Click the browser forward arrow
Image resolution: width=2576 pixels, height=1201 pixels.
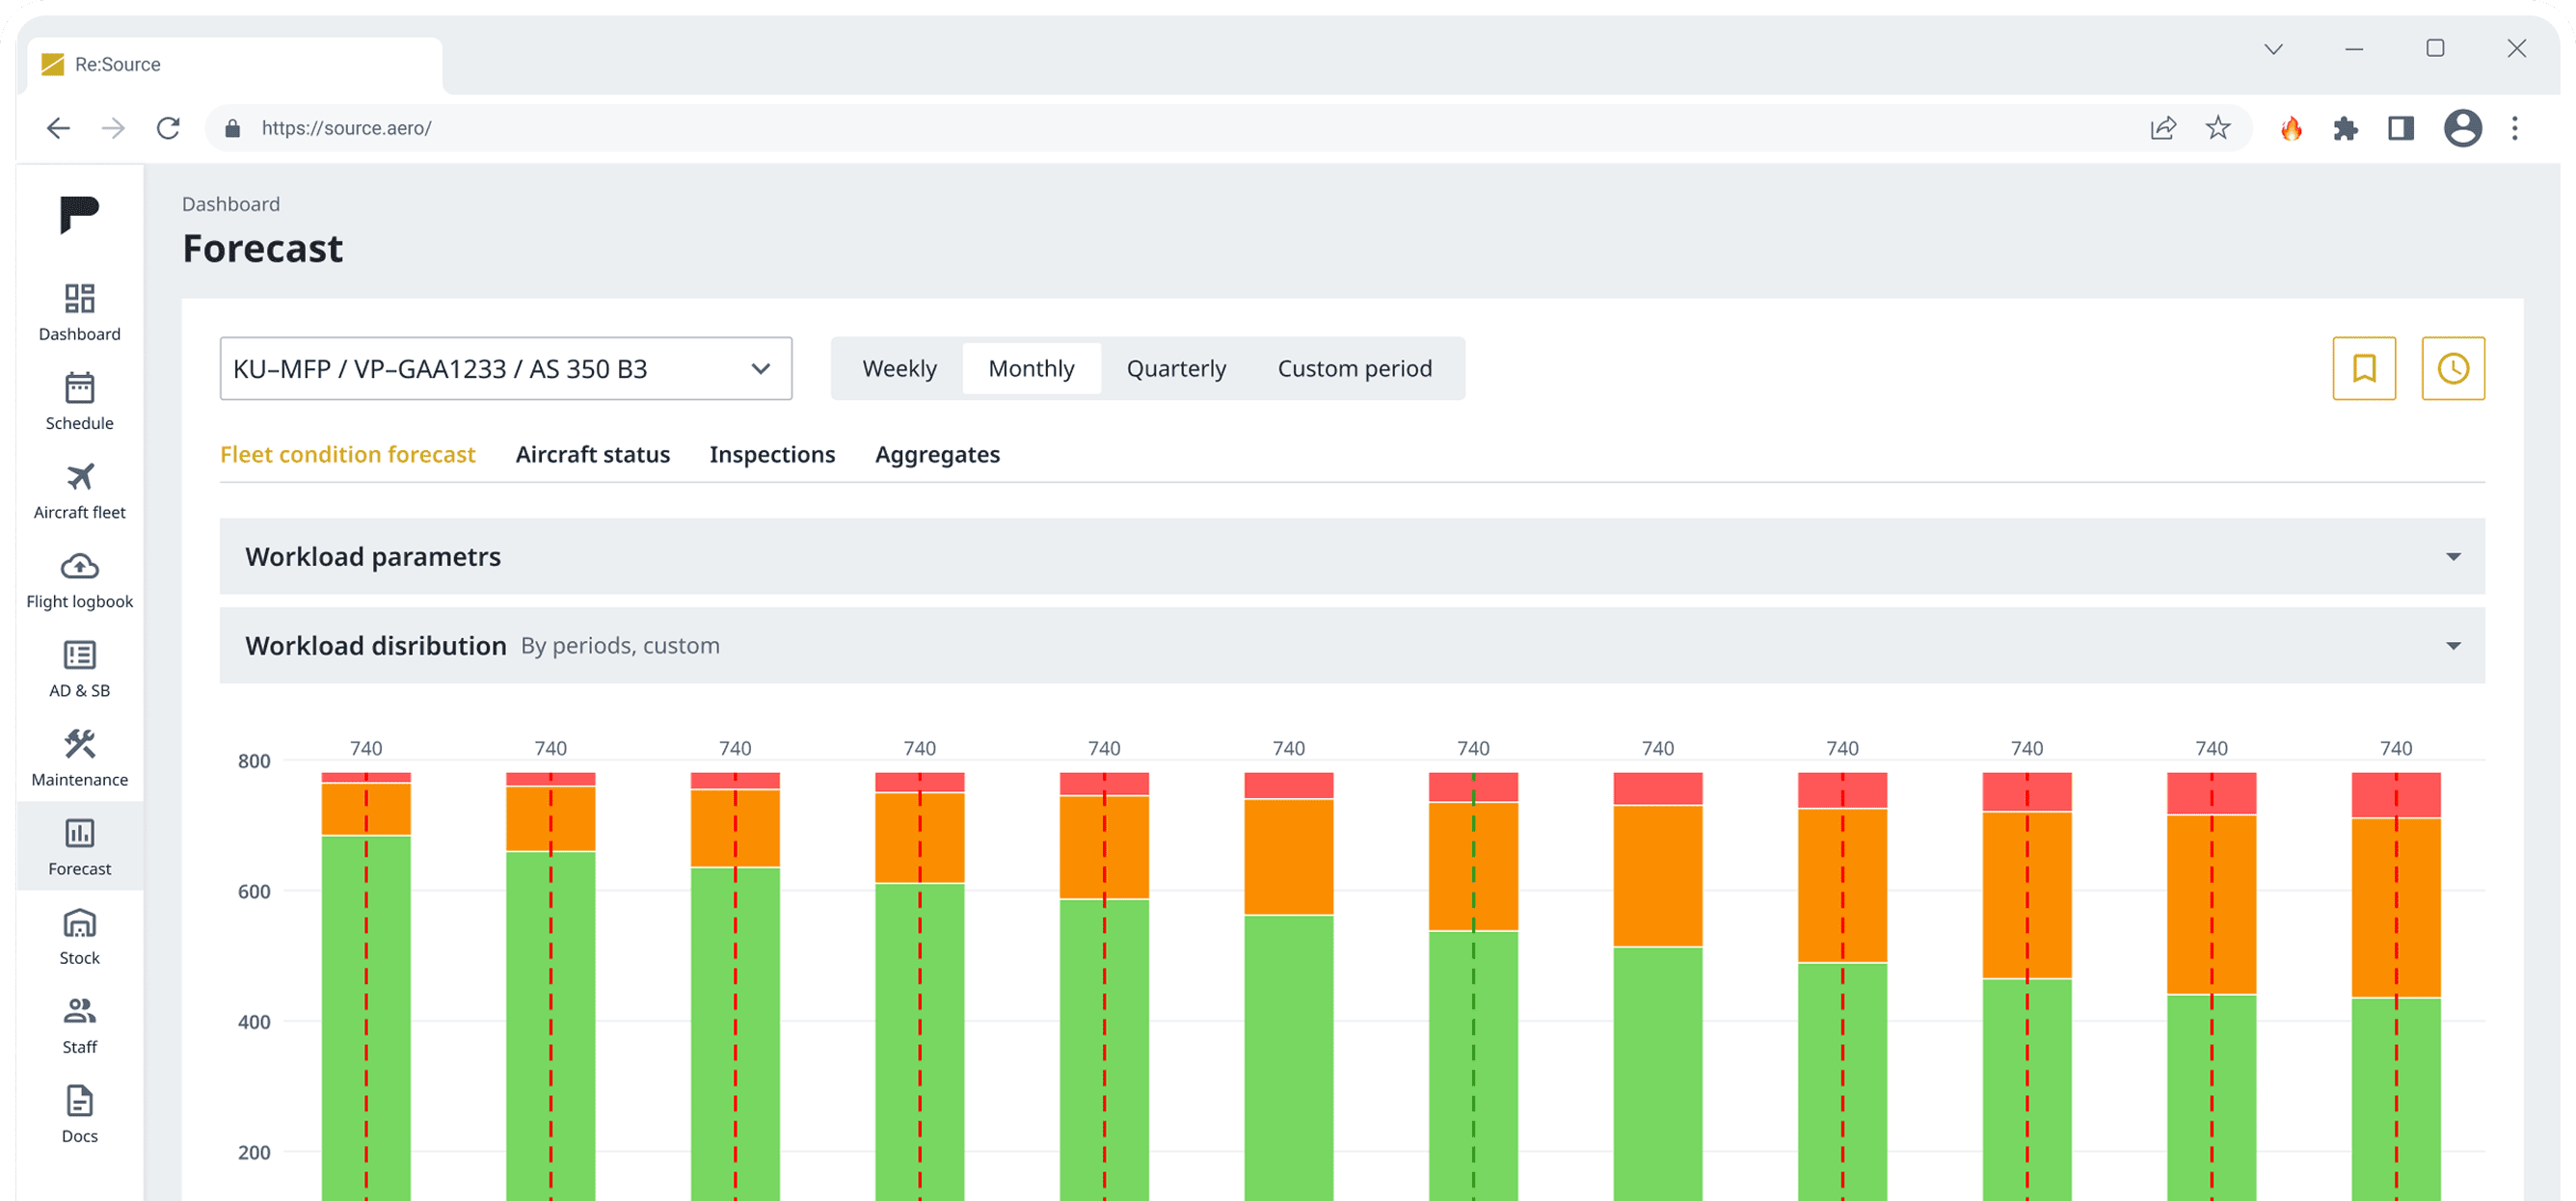click(x=113, y=128)
